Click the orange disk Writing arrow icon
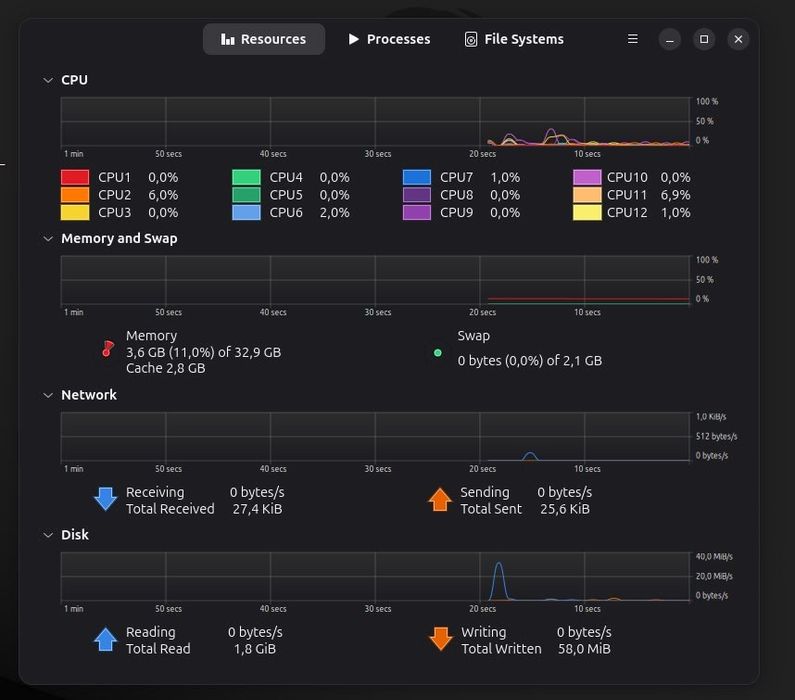Viewport: 795px width, 700px height. (441, 639)
